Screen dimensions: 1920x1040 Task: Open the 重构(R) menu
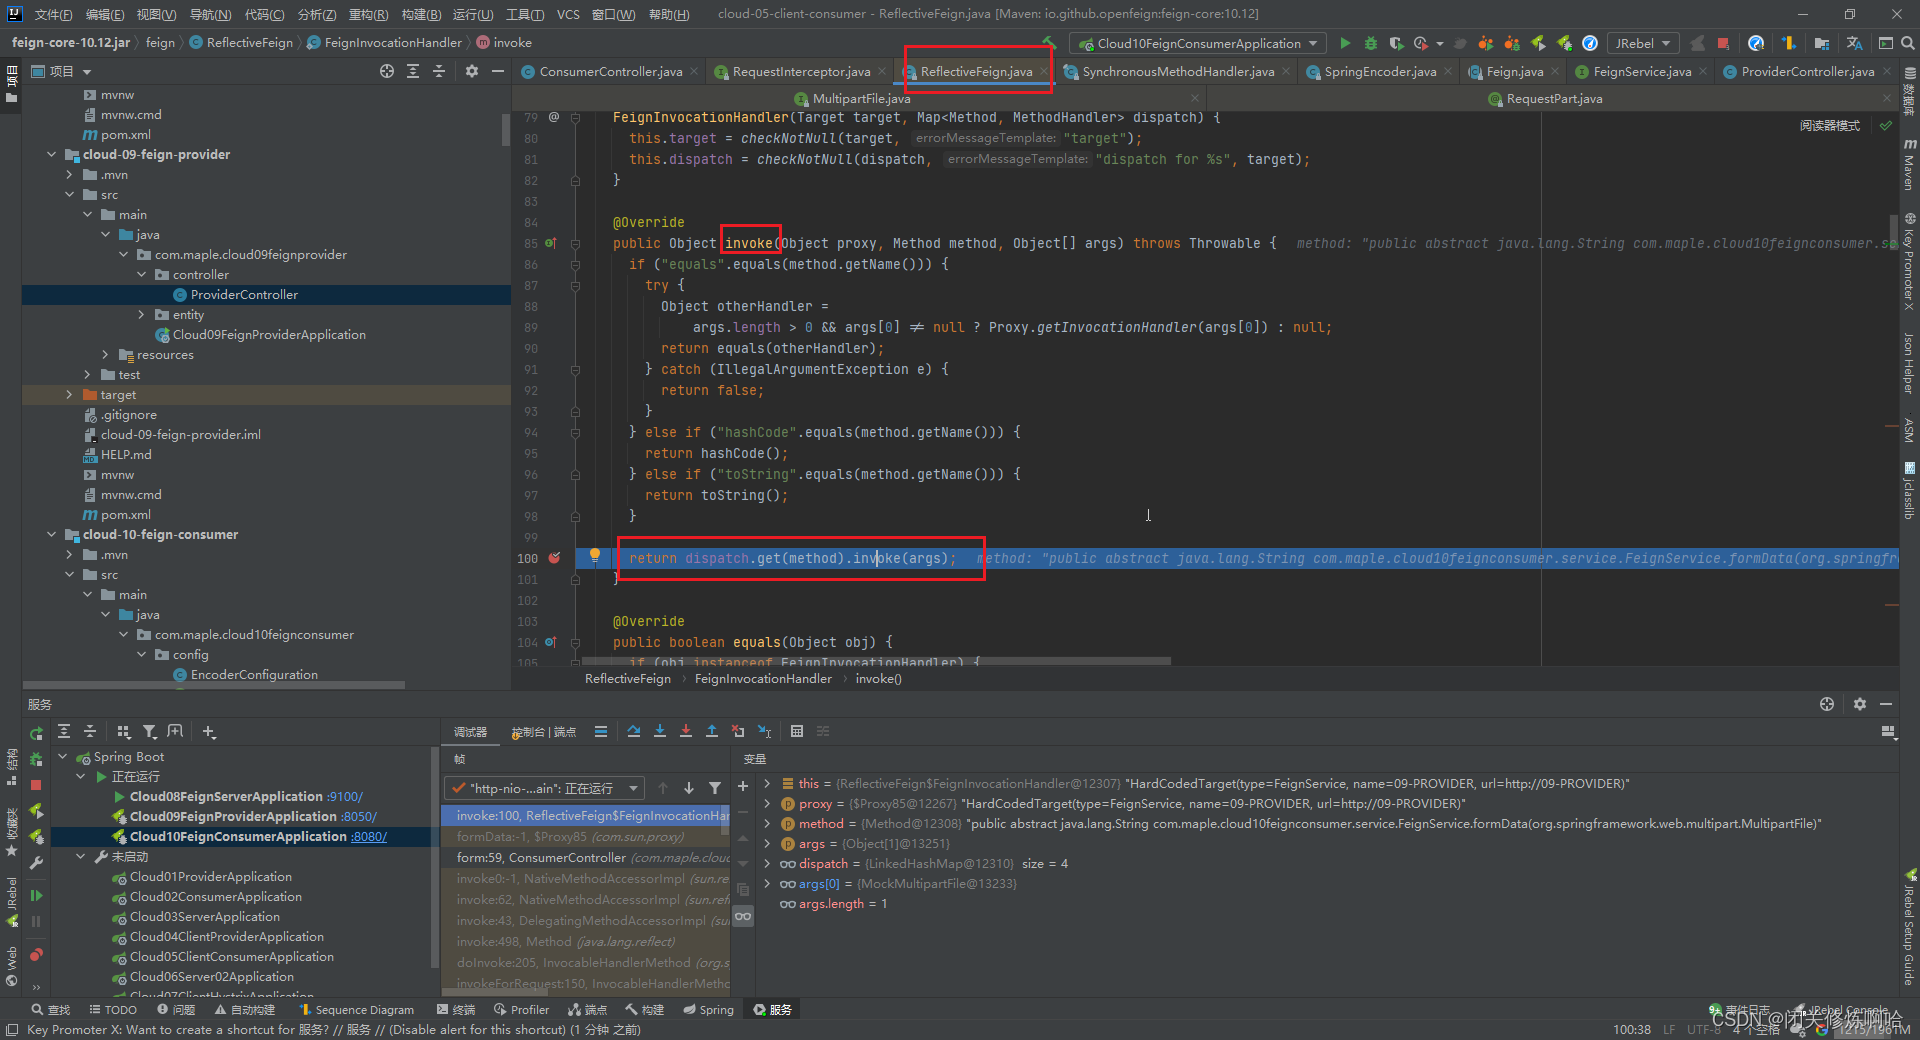(x=368, y=14)
